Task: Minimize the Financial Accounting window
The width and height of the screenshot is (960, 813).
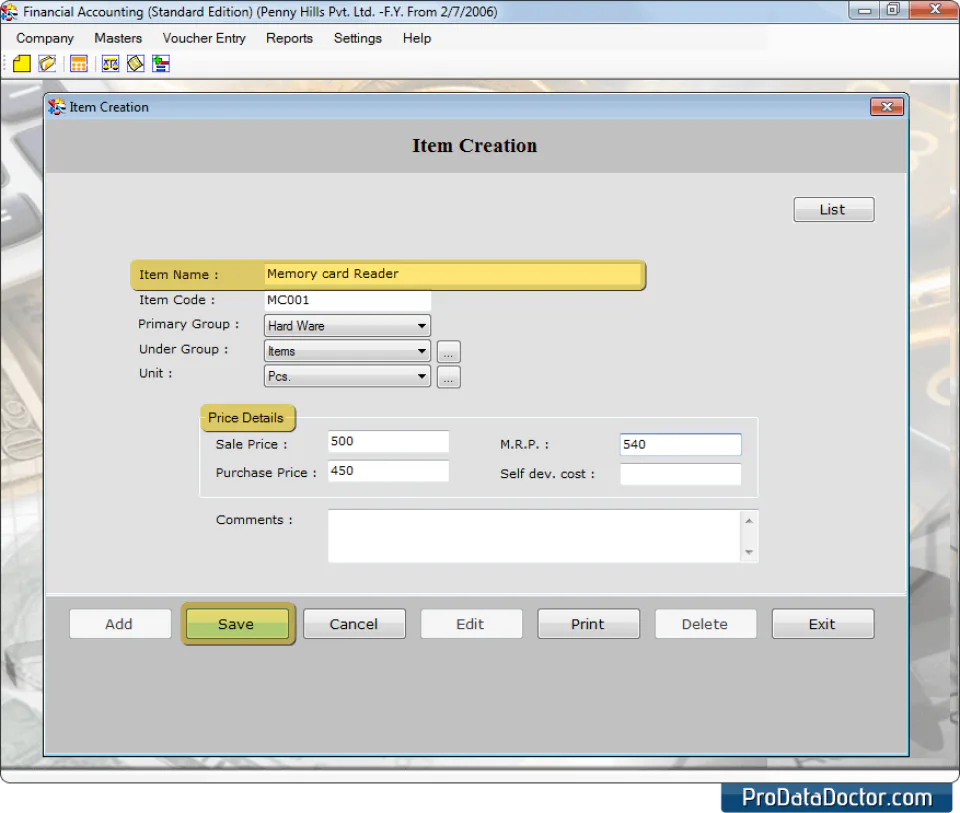Action: click(864, 10)
